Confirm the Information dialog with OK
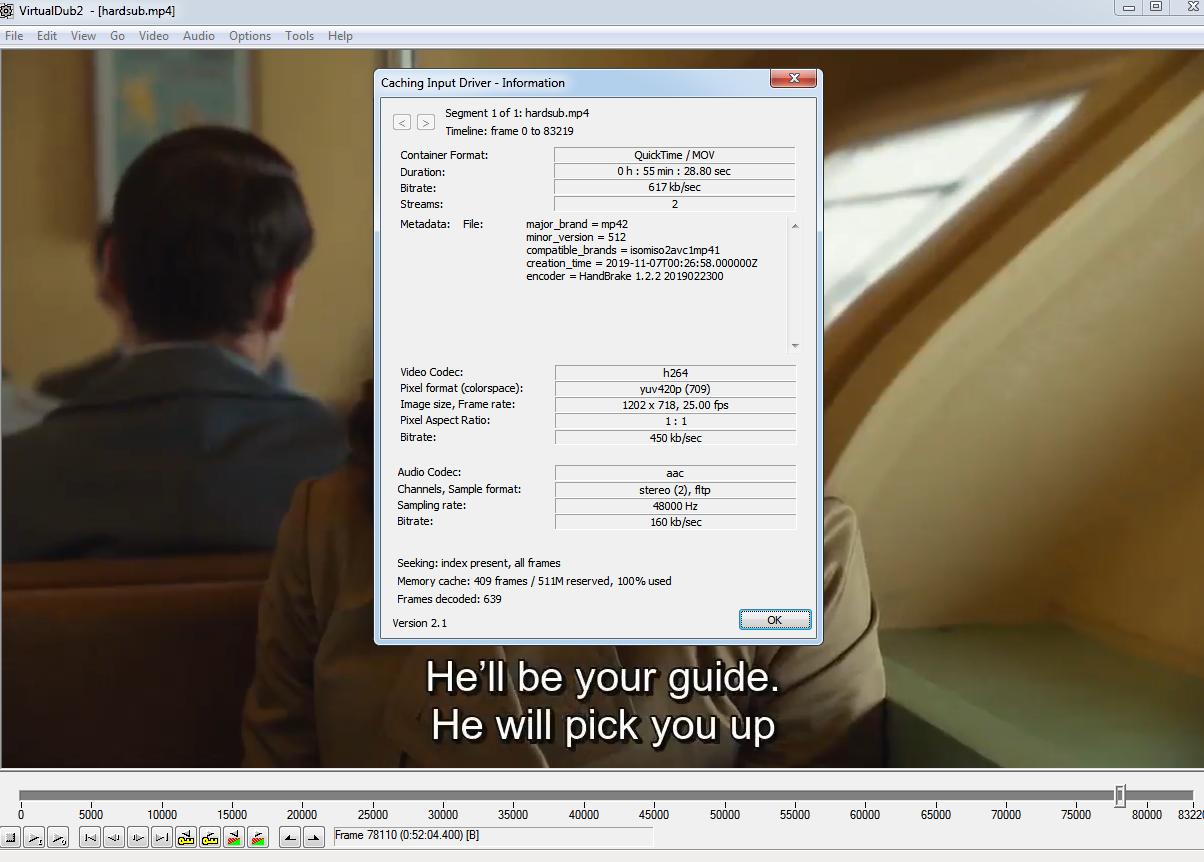Viewport: 1204px width, 862px height. (774, 620)
